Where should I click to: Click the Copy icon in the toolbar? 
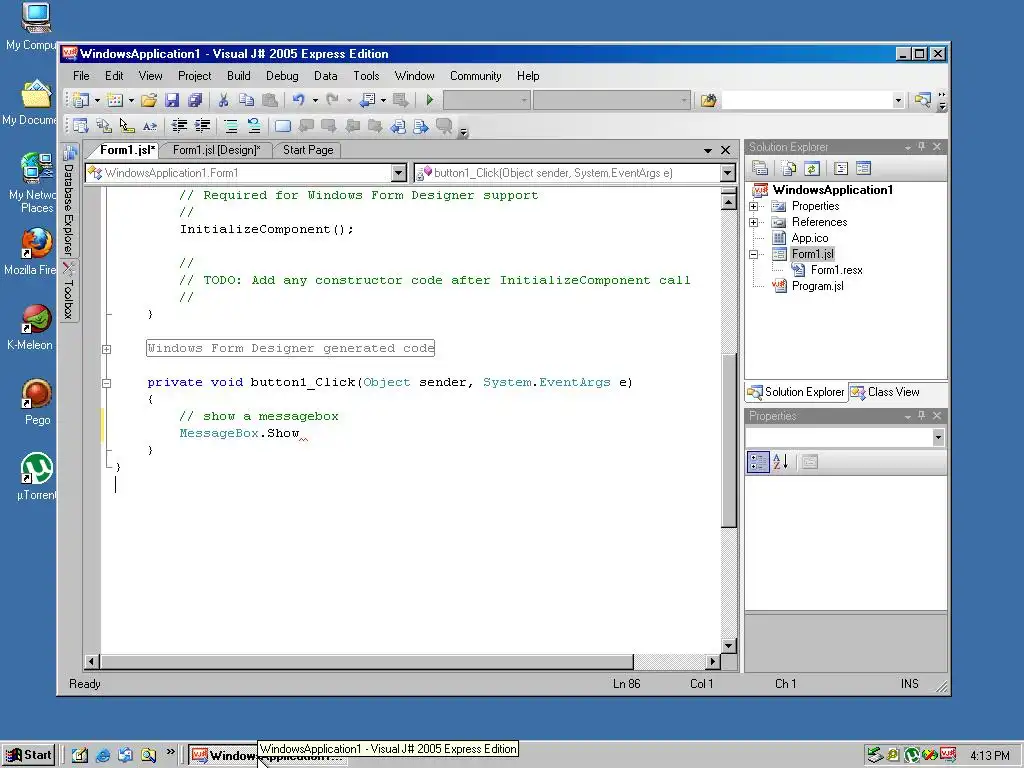(246, 100)
